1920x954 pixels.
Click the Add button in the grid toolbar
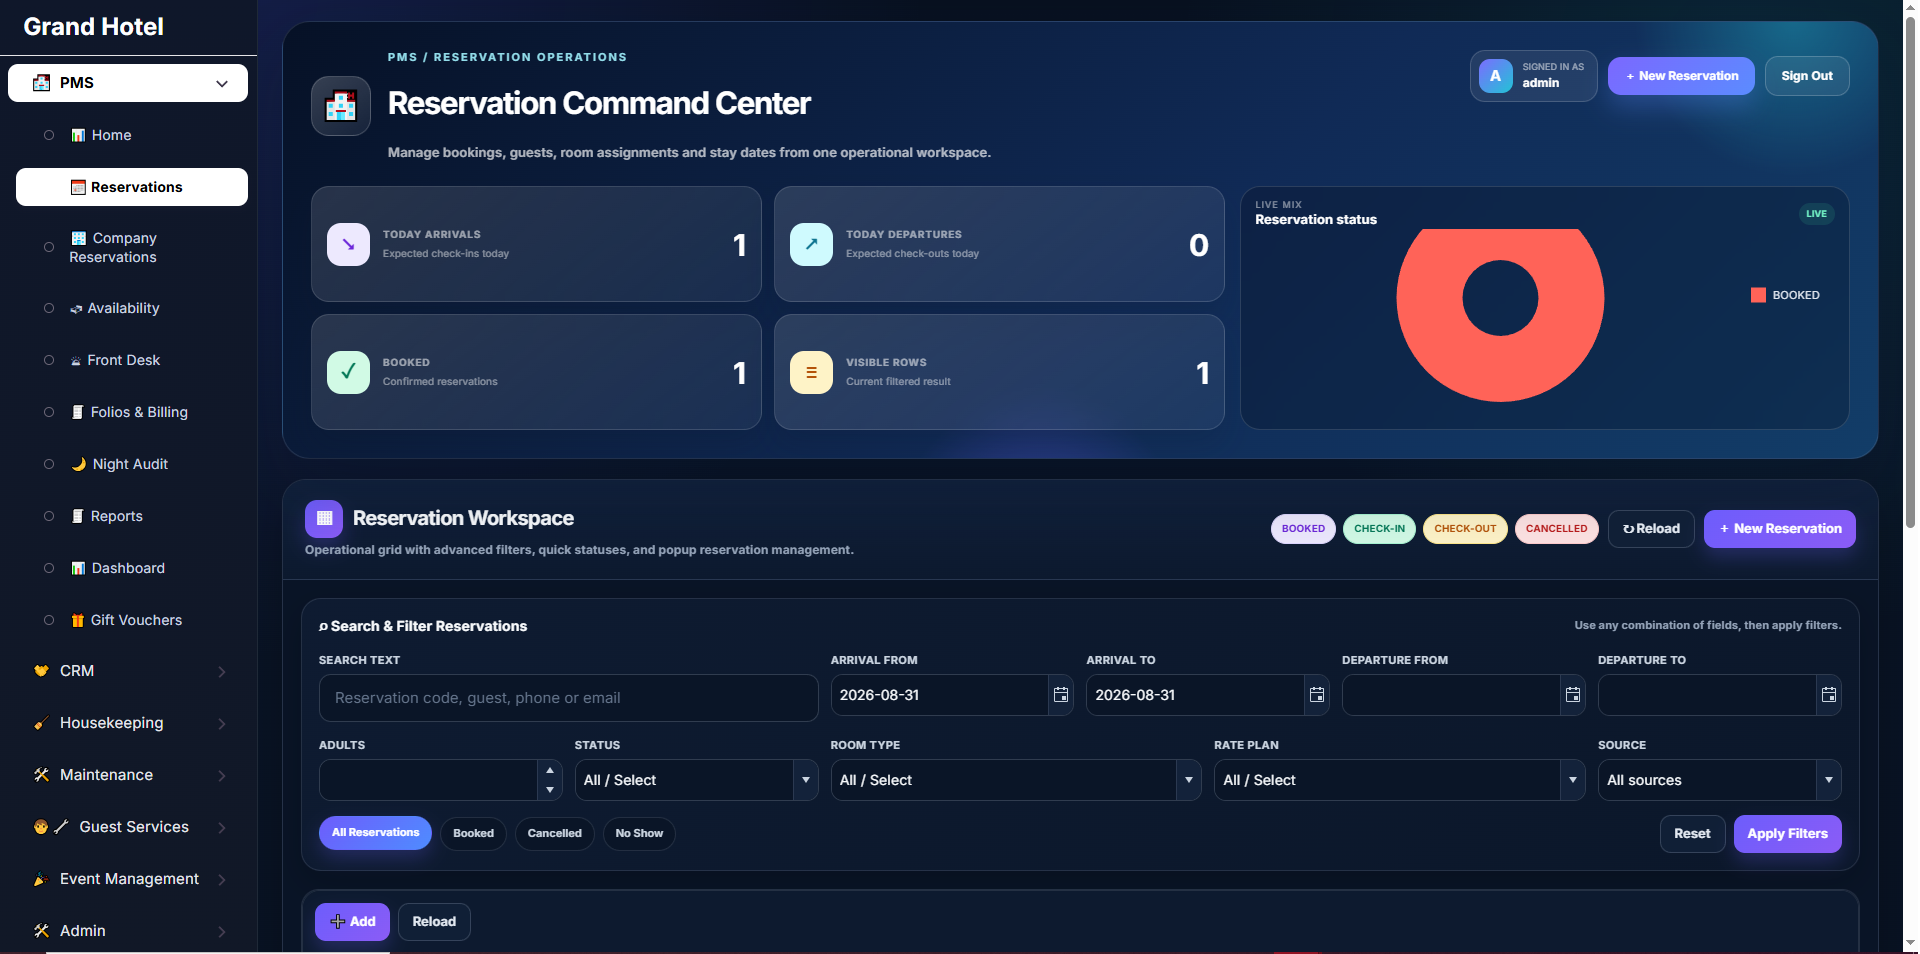point(352,922)
